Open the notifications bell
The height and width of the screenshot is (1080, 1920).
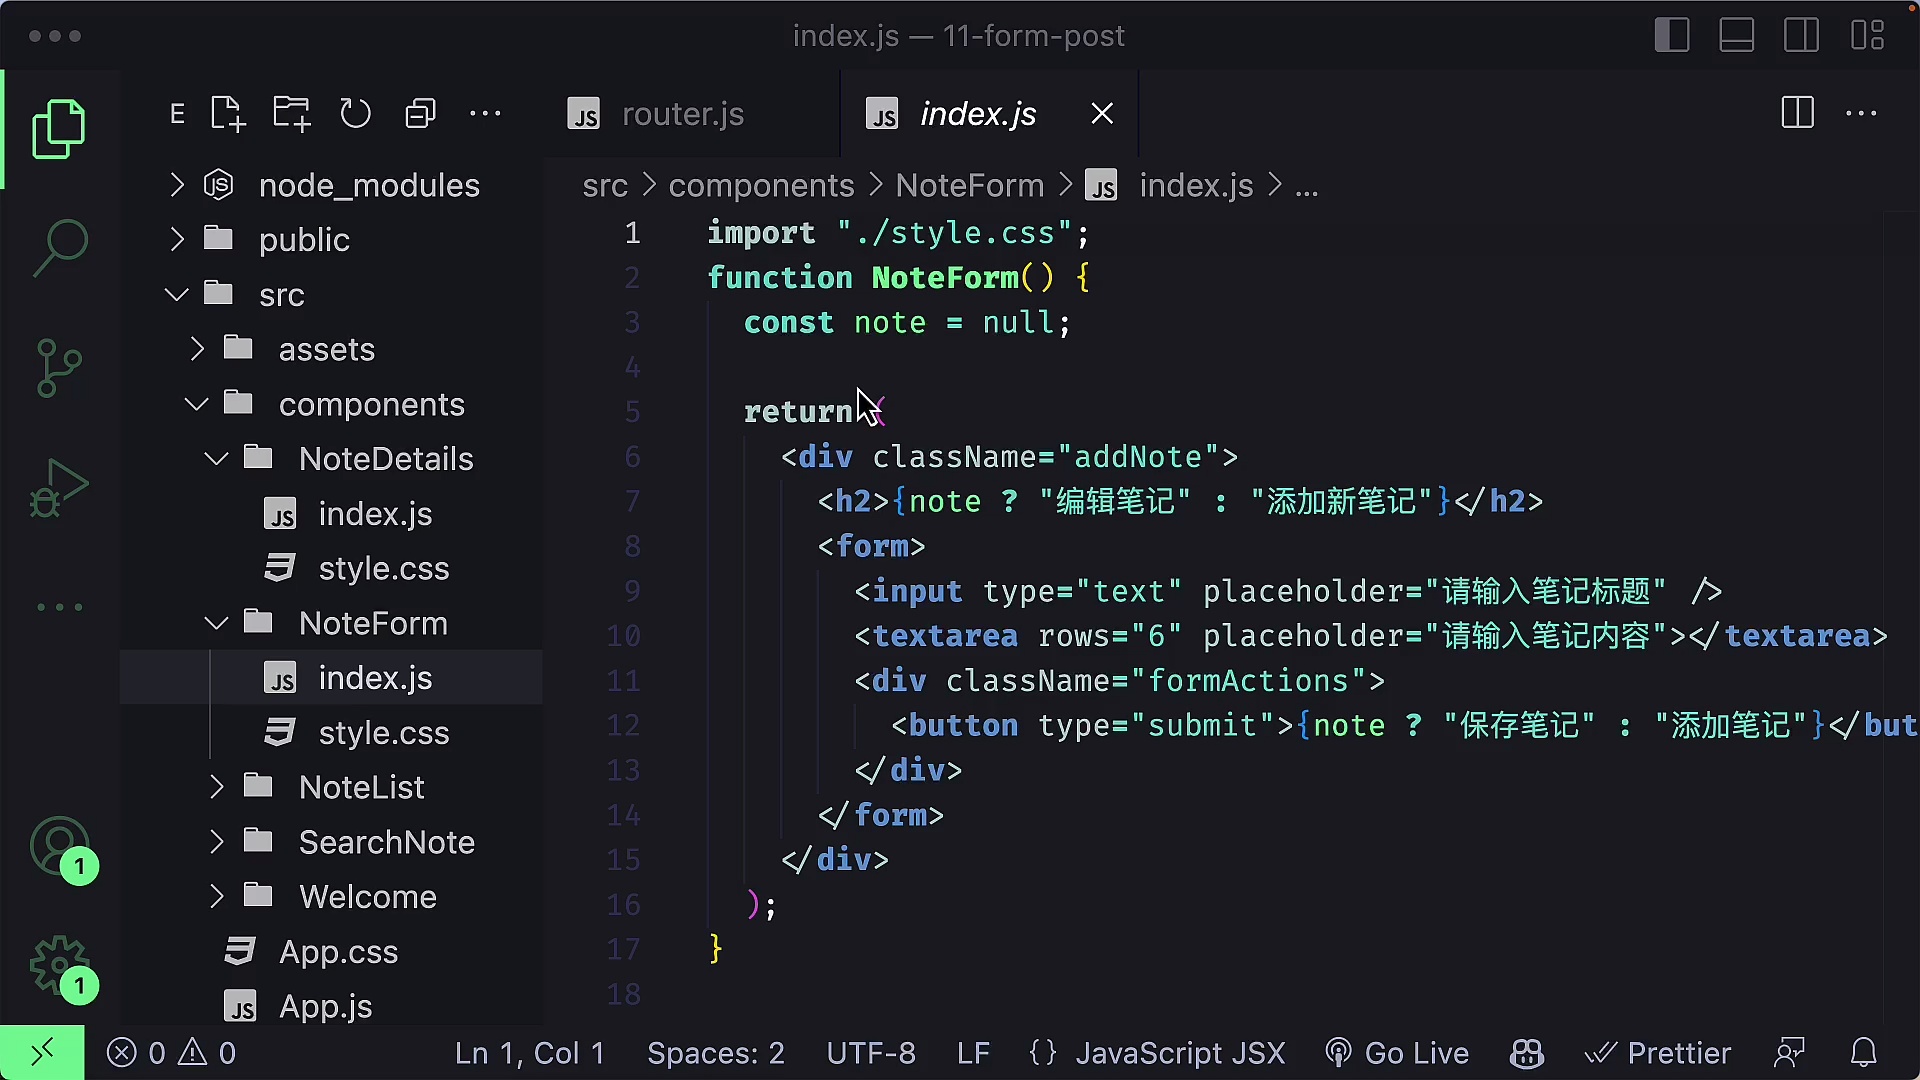click(x=1864, y=1053)
